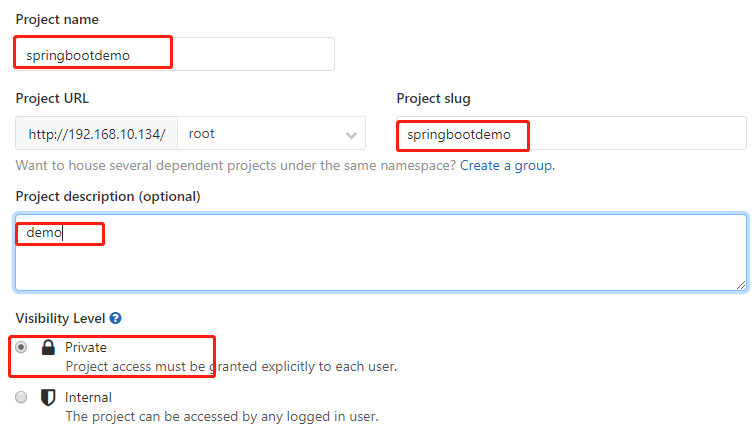The height and width of the screenshot is (433, 752).
Task: Click the Internal label text
Action: [x=88, y=398]
